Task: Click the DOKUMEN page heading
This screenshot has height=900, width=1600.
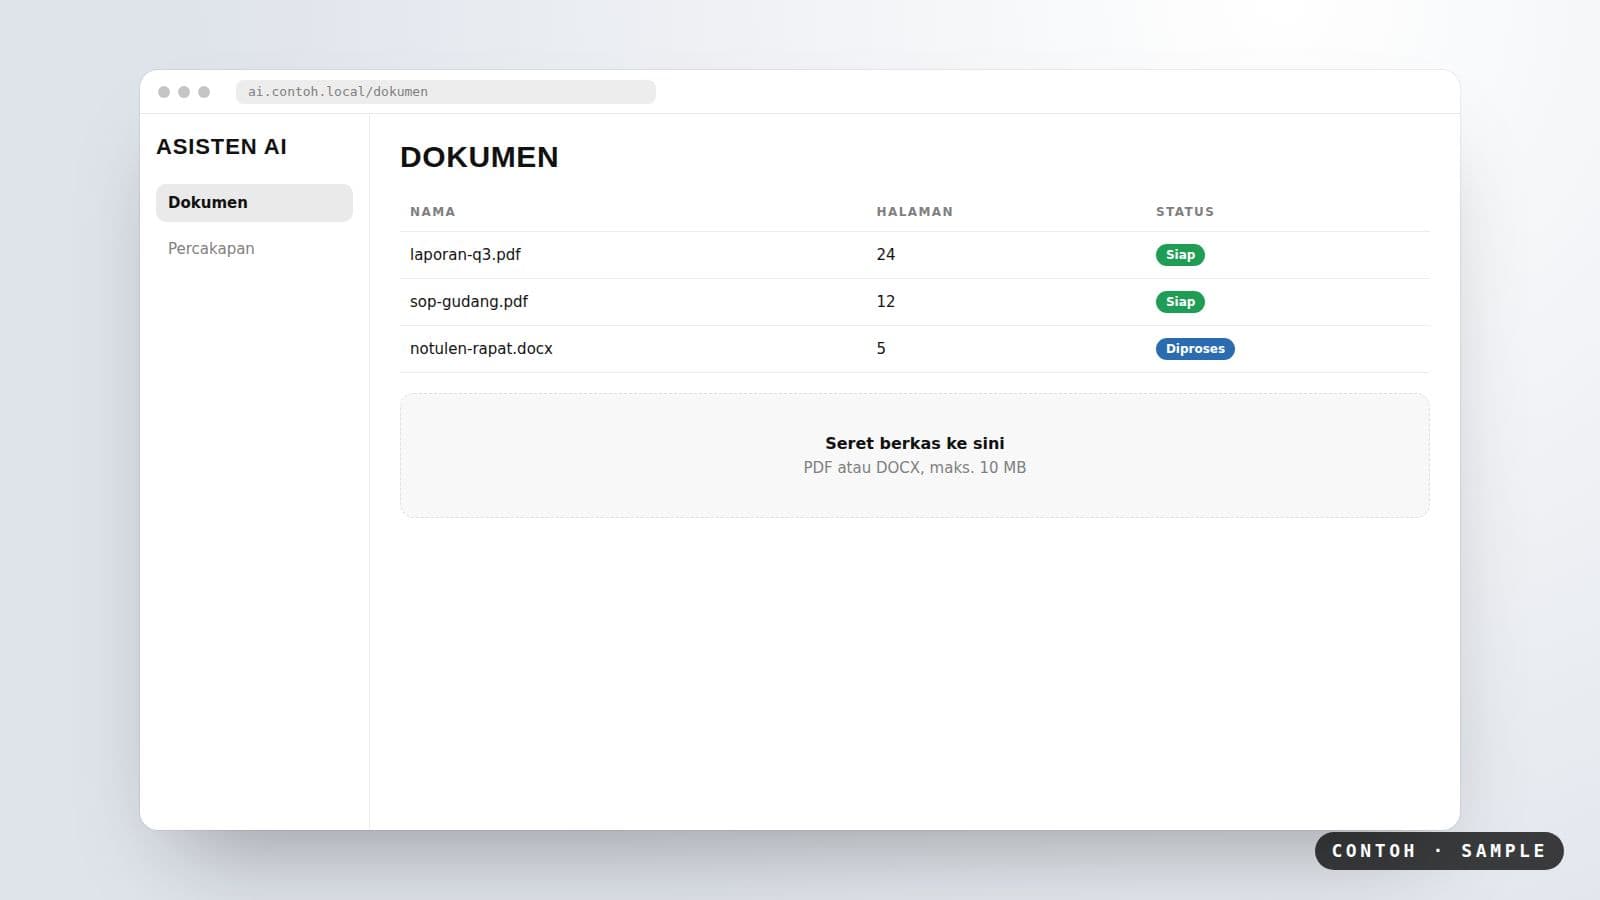Action: click(x=479, y=157)
